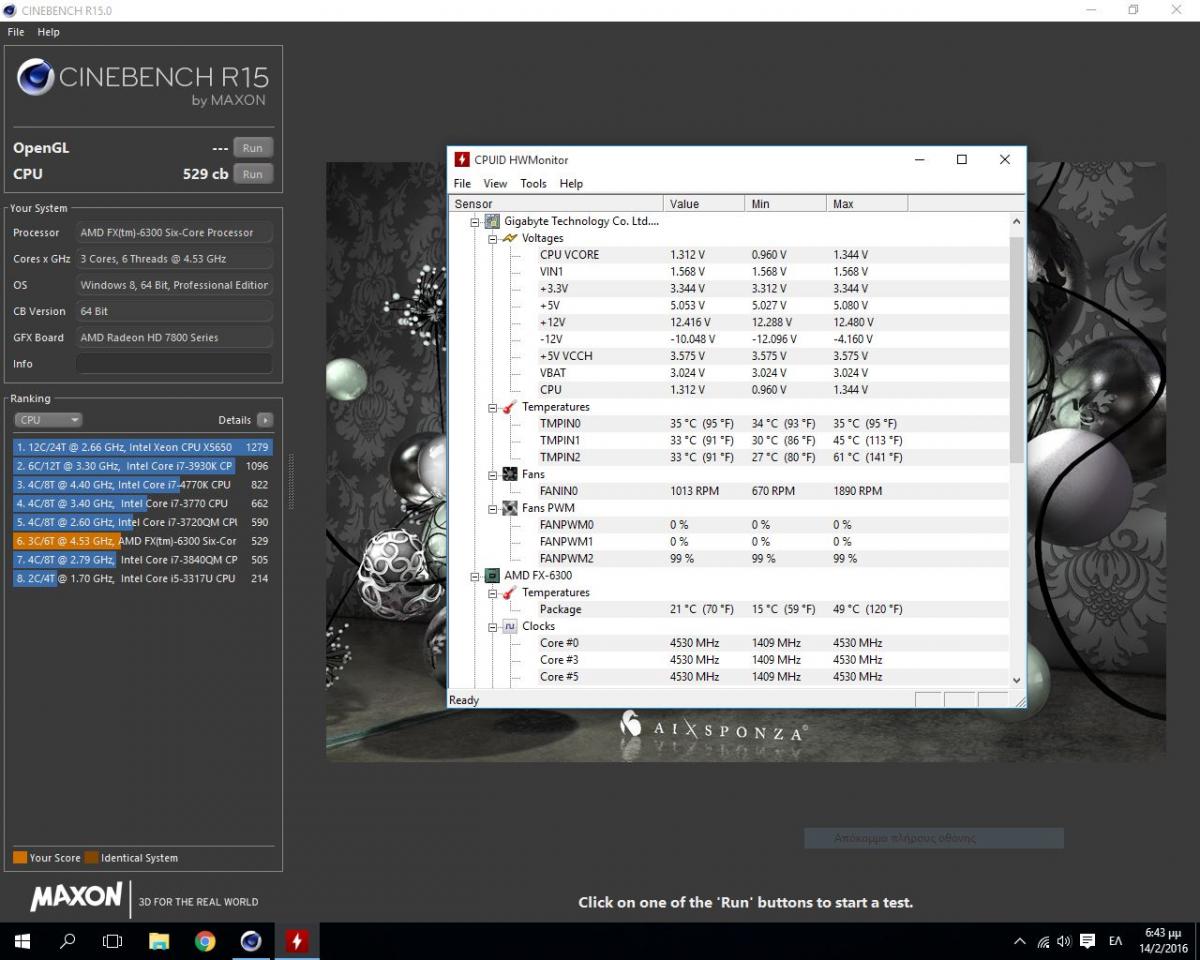Viewport: 1200px width, 960px height.
Task: Open HWMonitor View menu
Action: coord(495,184)
